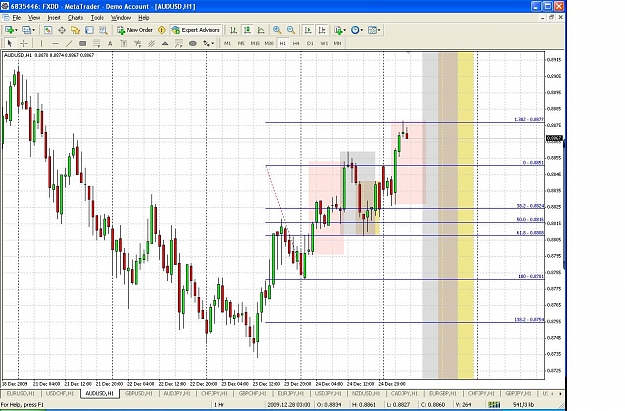Click the 1.382 Fibonacci level label

point(529,119)
